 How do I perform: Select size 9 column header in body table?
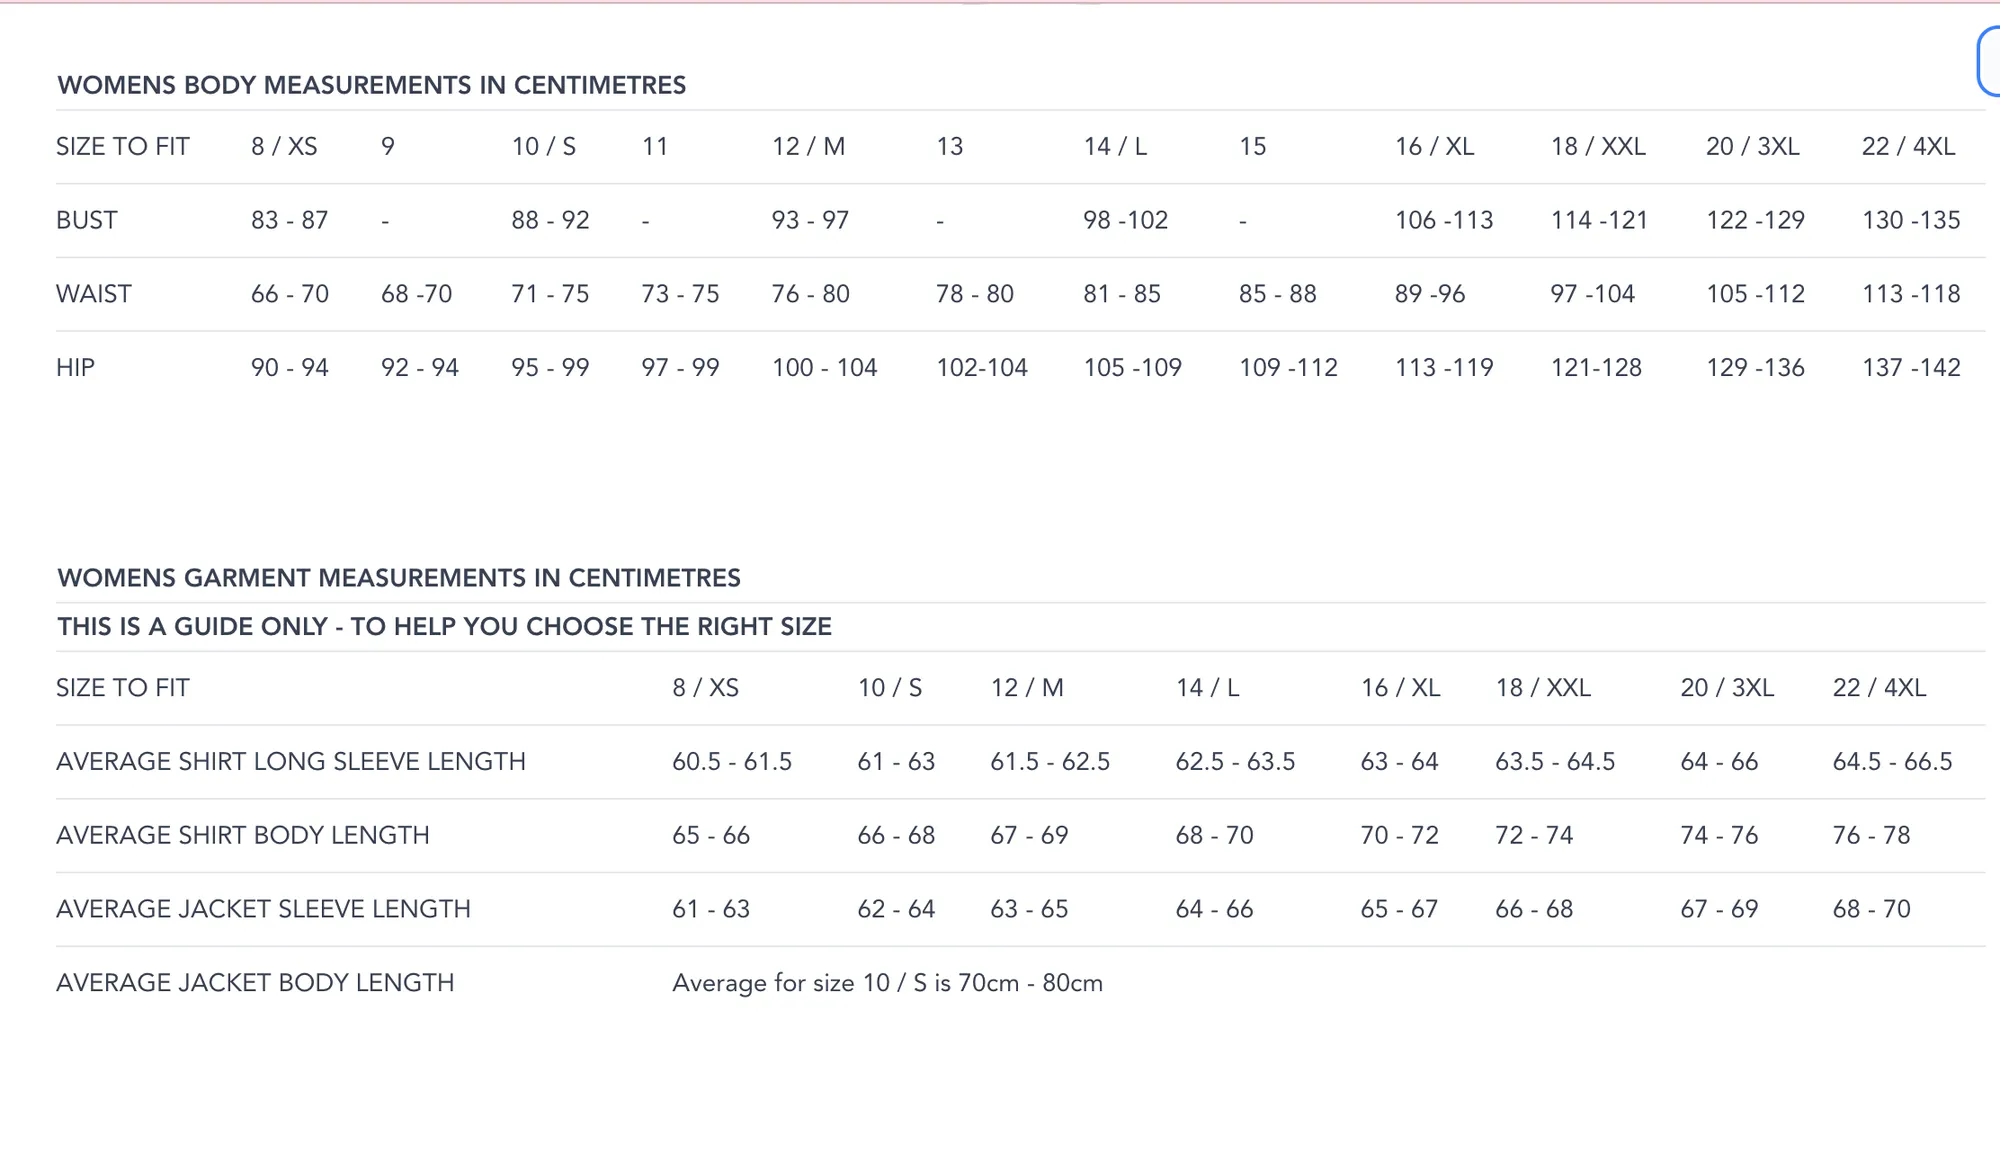[388, 147]
